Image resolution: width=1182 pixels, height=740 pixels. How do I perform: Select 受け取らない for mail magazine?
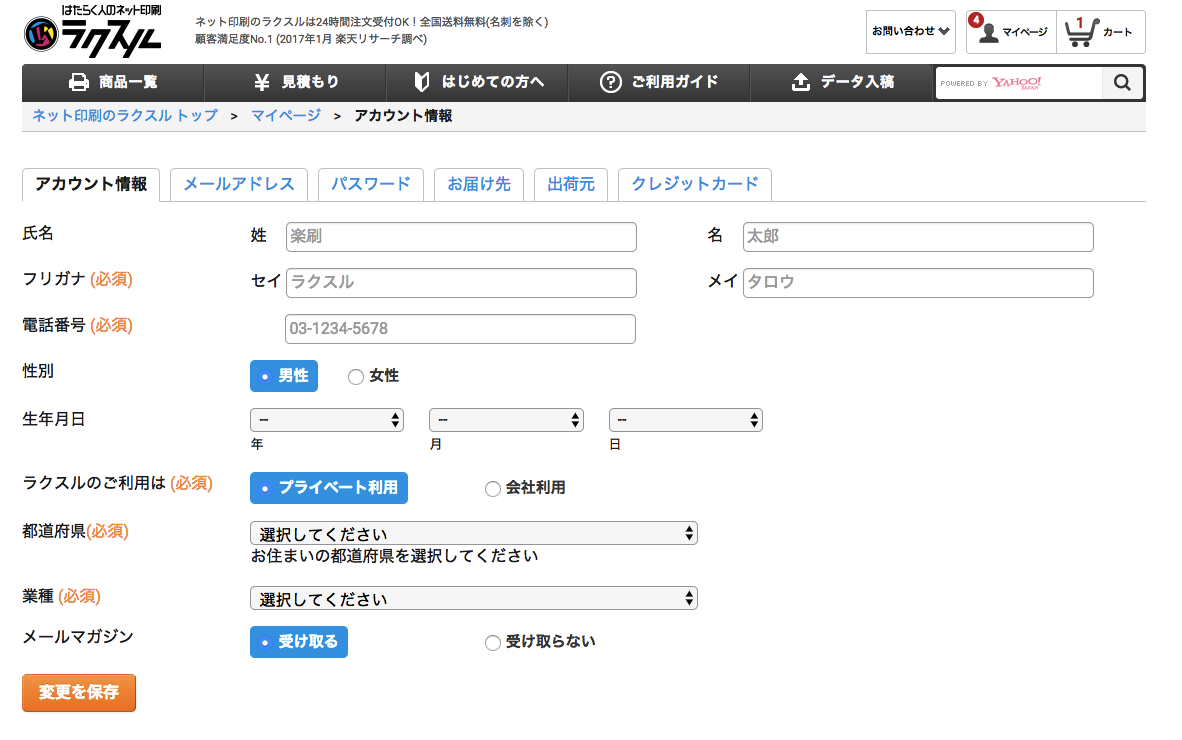tap(492, 643)
